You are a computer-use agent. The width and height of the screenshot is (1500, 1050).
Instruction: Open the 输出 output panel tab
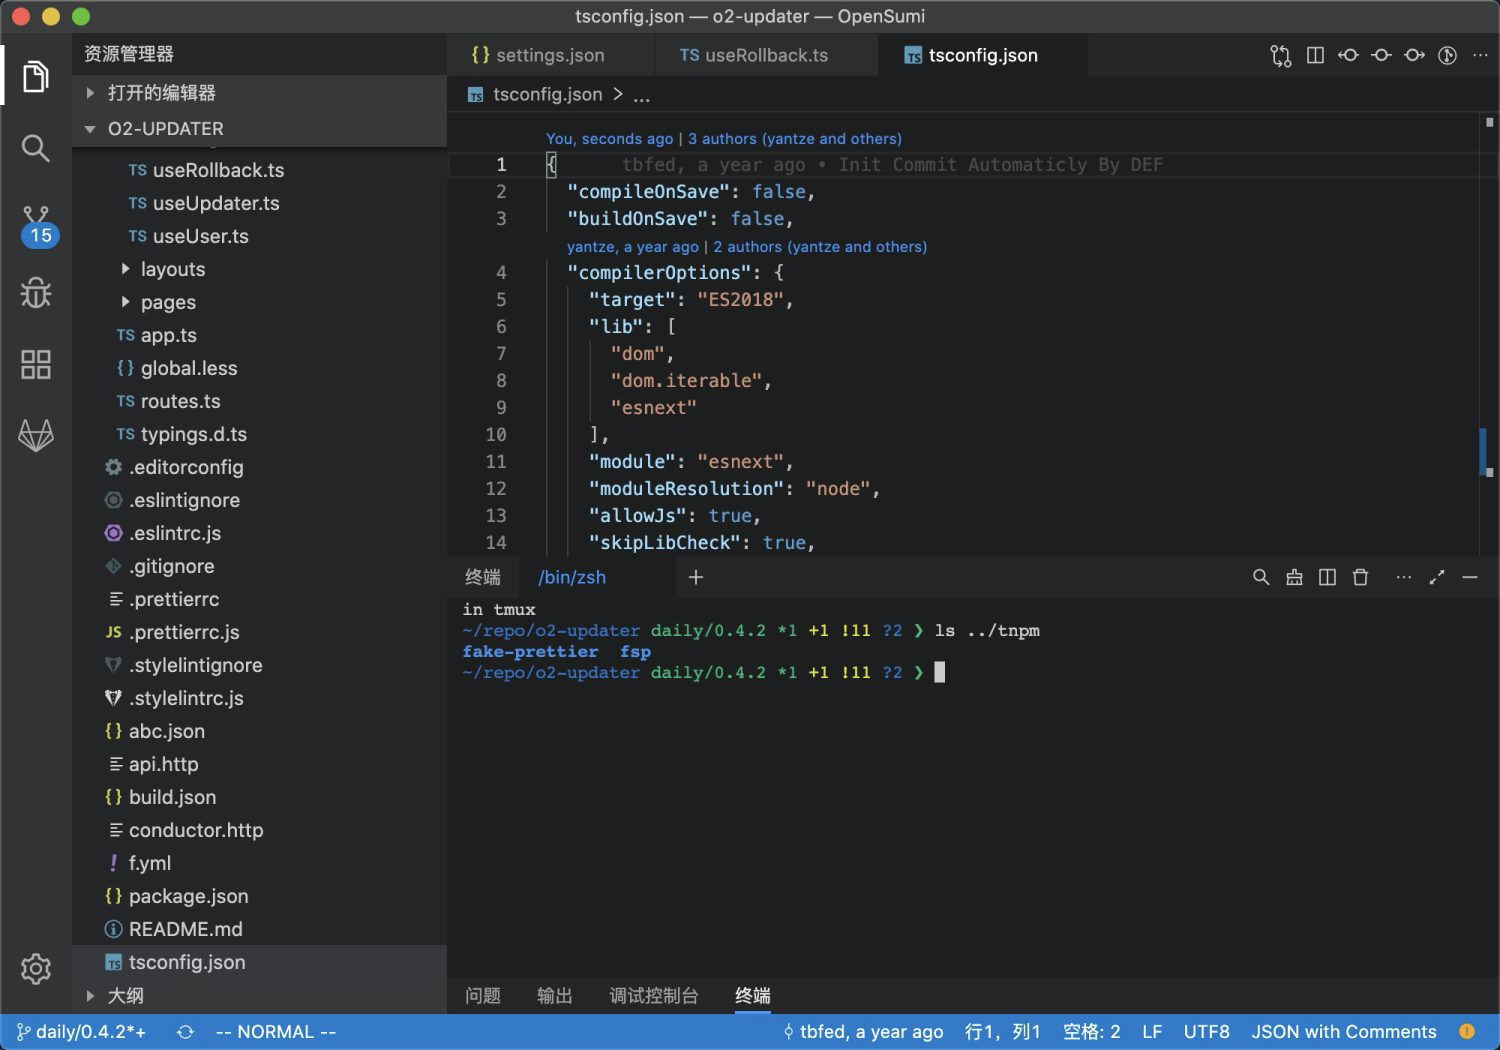coord(555,995)
